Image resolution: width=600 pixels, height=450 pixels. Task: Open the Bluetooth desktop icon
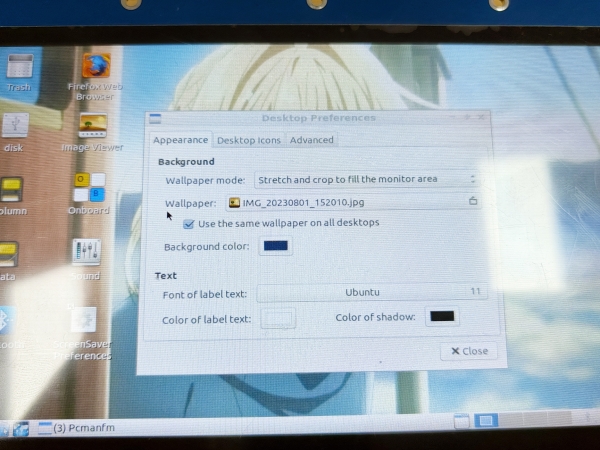(8, 322)
